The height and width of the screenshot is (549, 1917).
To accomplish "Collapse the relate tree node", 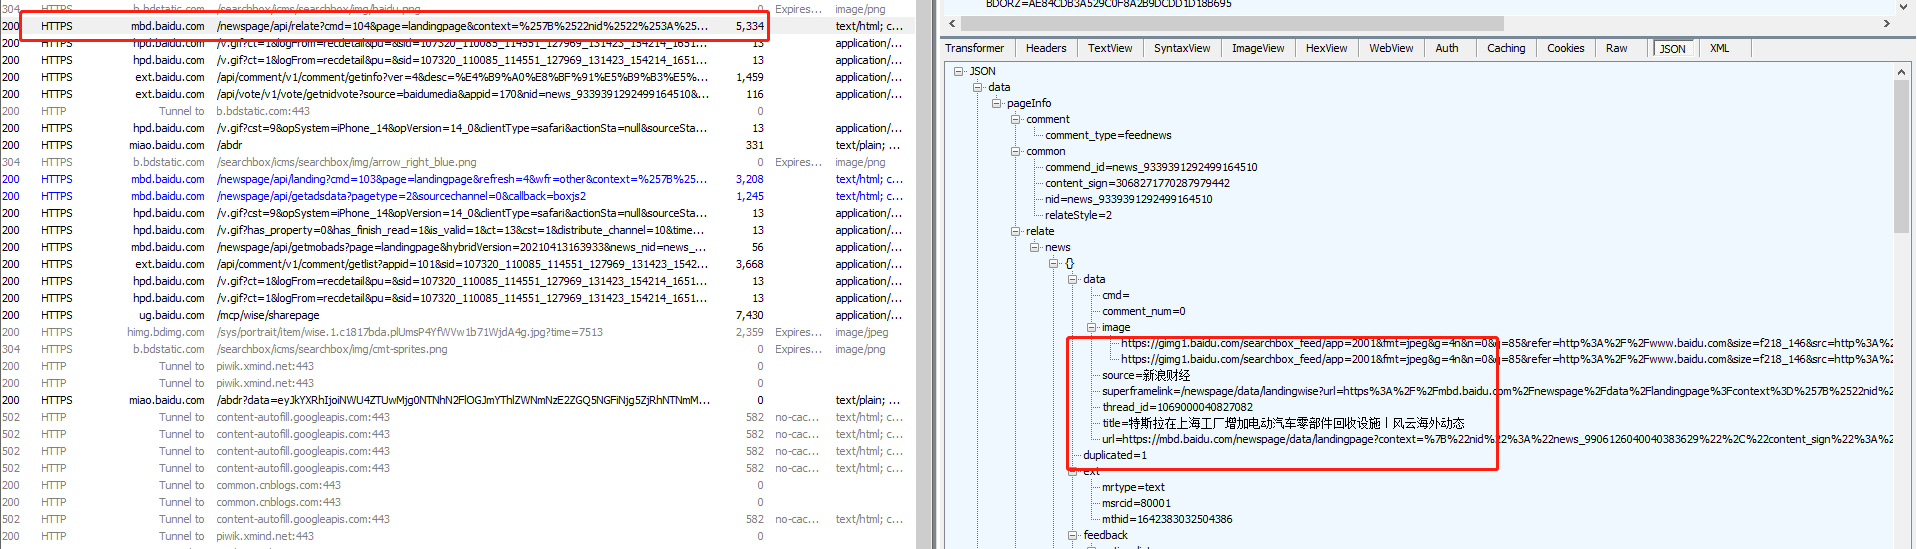I will (1016, 231).
